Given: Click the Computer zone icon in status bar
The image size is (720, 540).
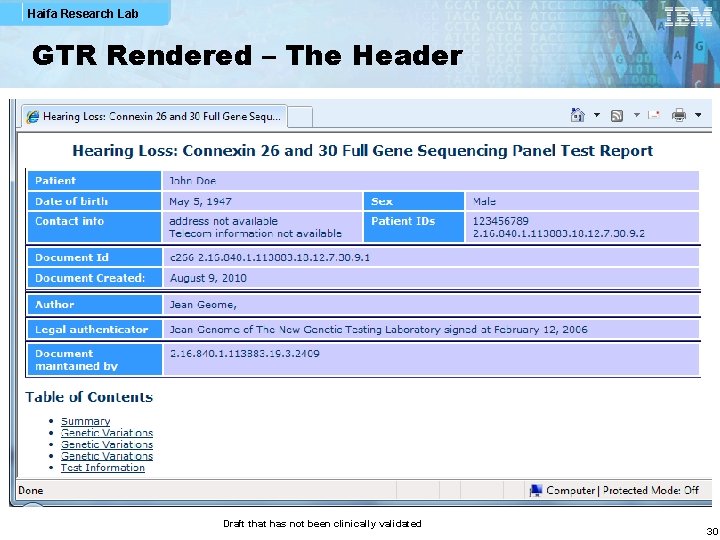Looking at the screenshot, I should coord(535,490).
